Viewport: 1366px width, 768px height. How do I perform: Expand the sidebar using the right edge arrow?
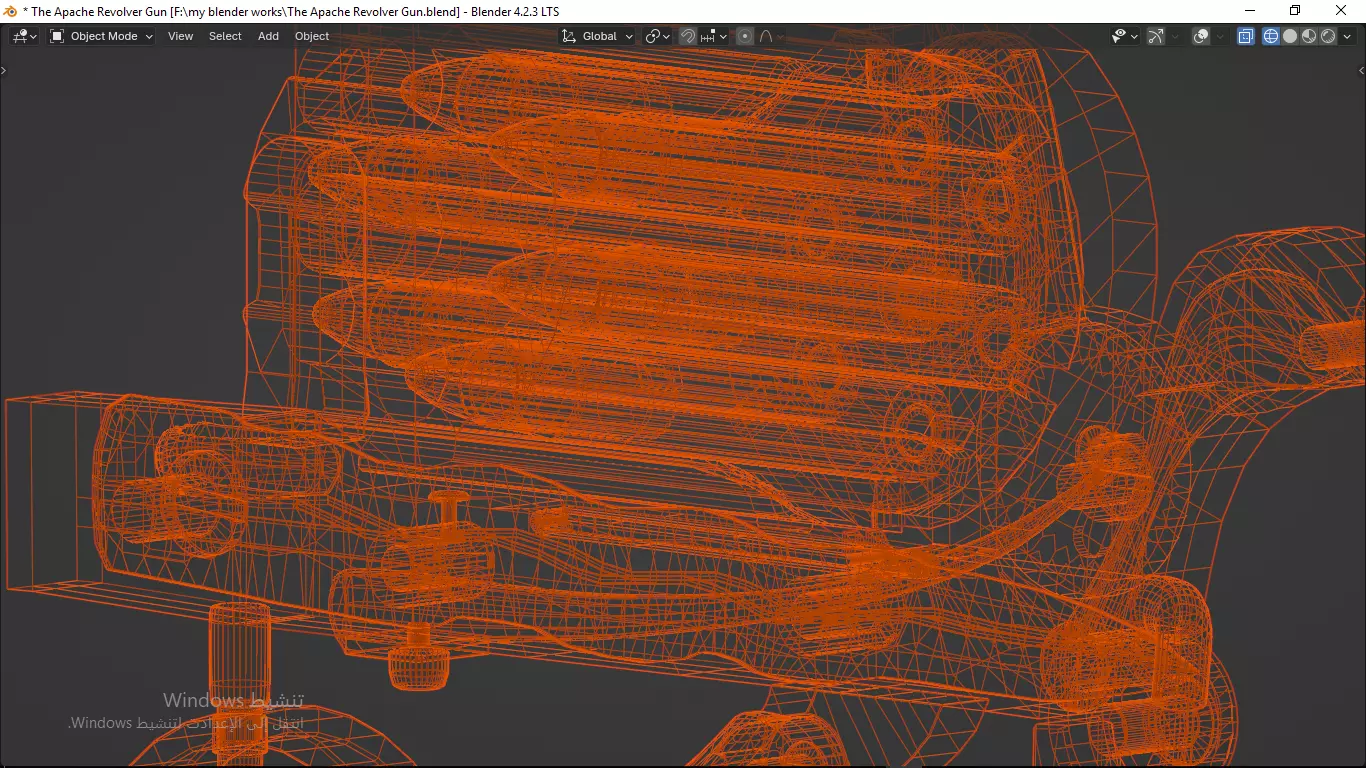click(x=1361, y=70)
